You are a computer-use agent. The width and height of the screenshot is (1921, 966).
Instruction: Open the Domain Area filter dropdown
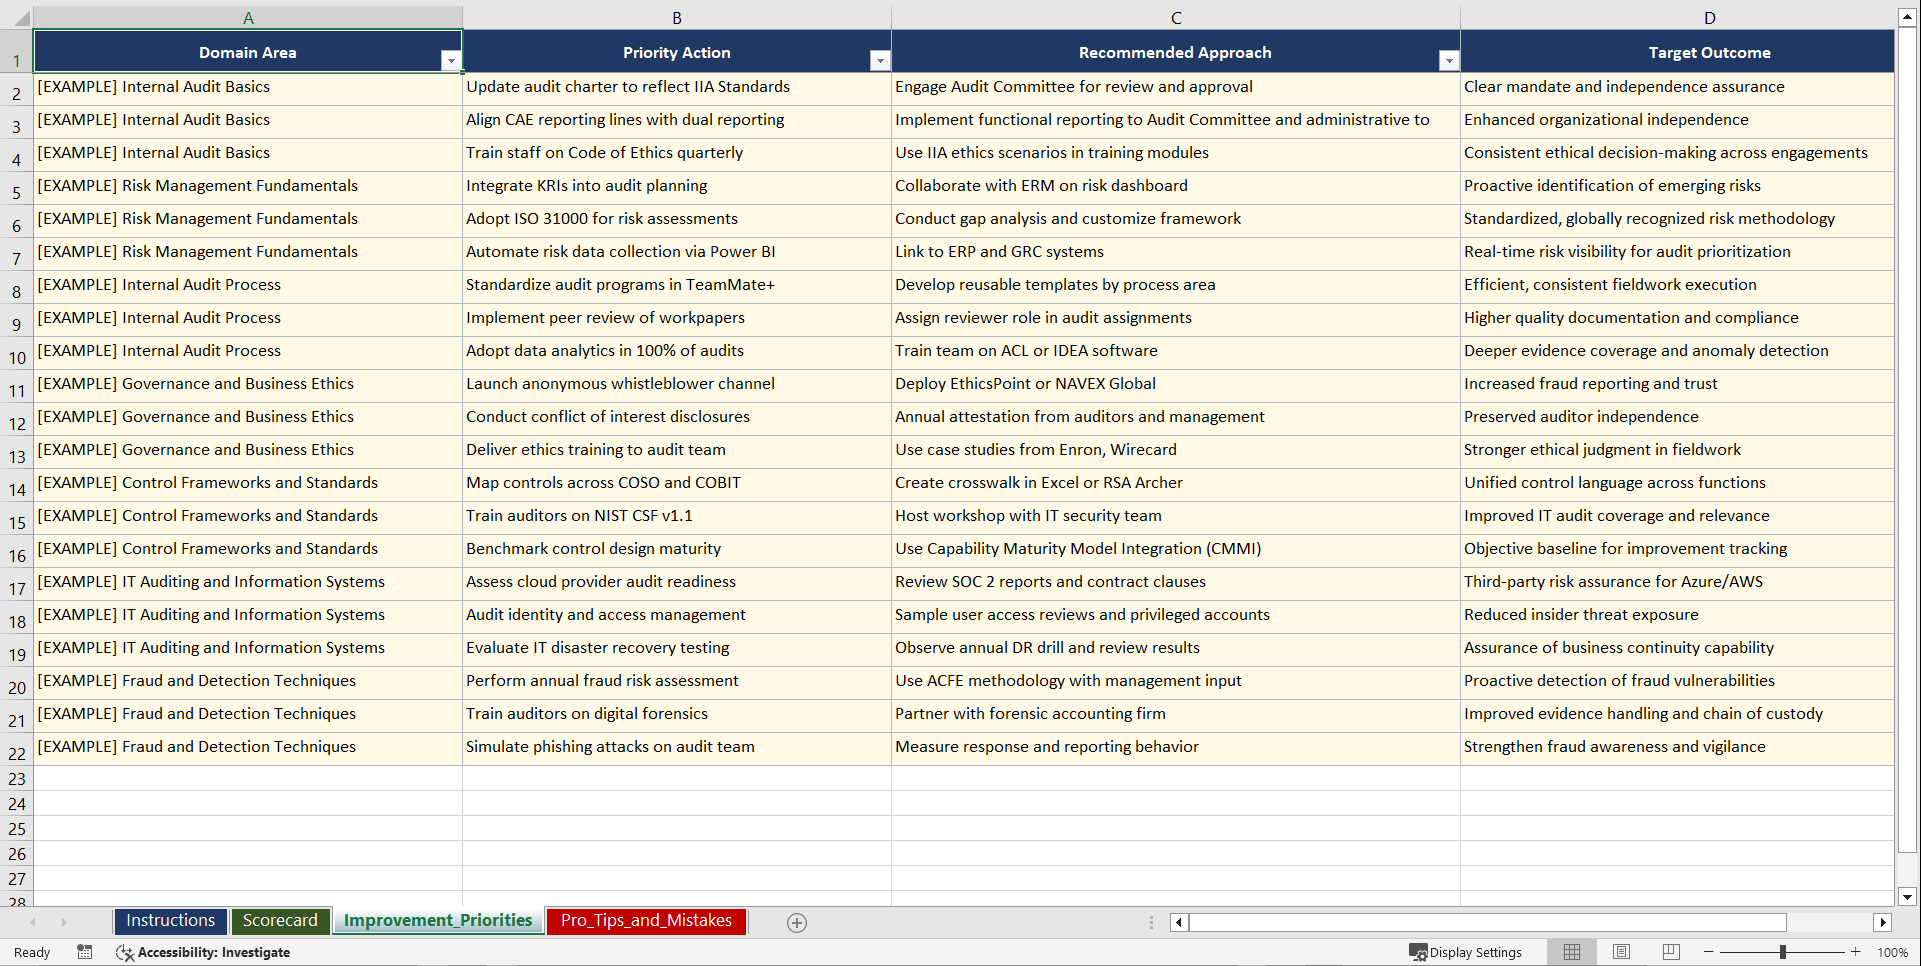pyautogui.click(x=452, y=60)
